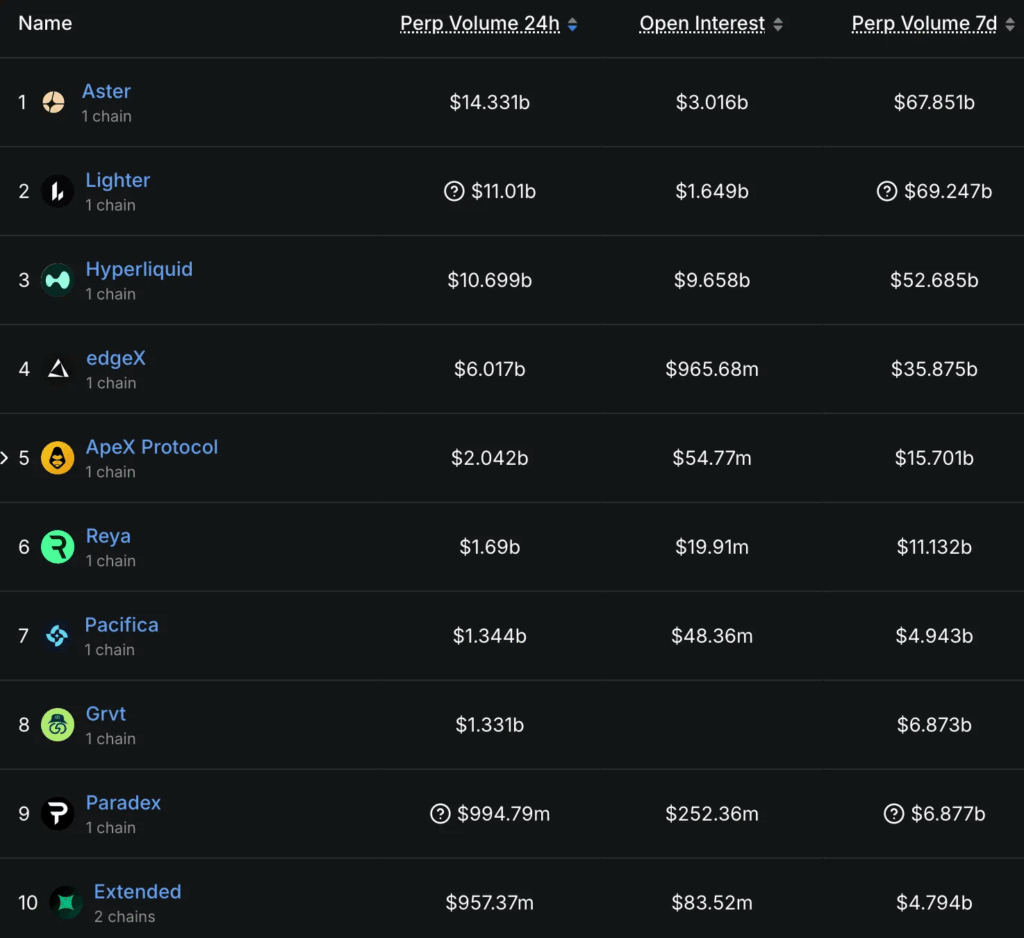Click the question mark beside Paradex's 7d volume
The width and height of the screenshot is (1024, 938).
[x=893, y=814]
